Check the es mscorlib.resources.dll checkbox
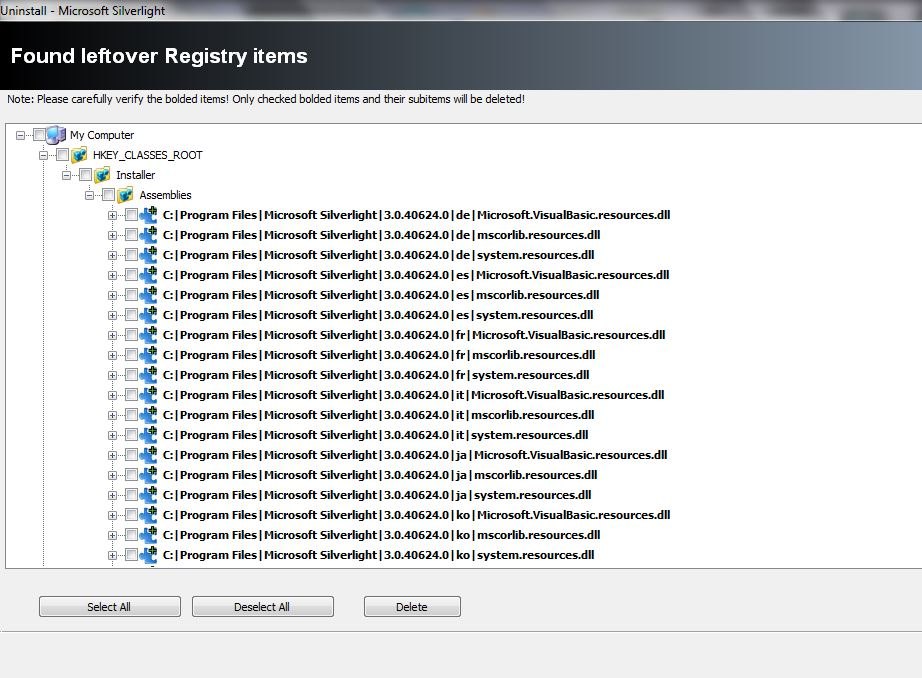 point(132,295)
